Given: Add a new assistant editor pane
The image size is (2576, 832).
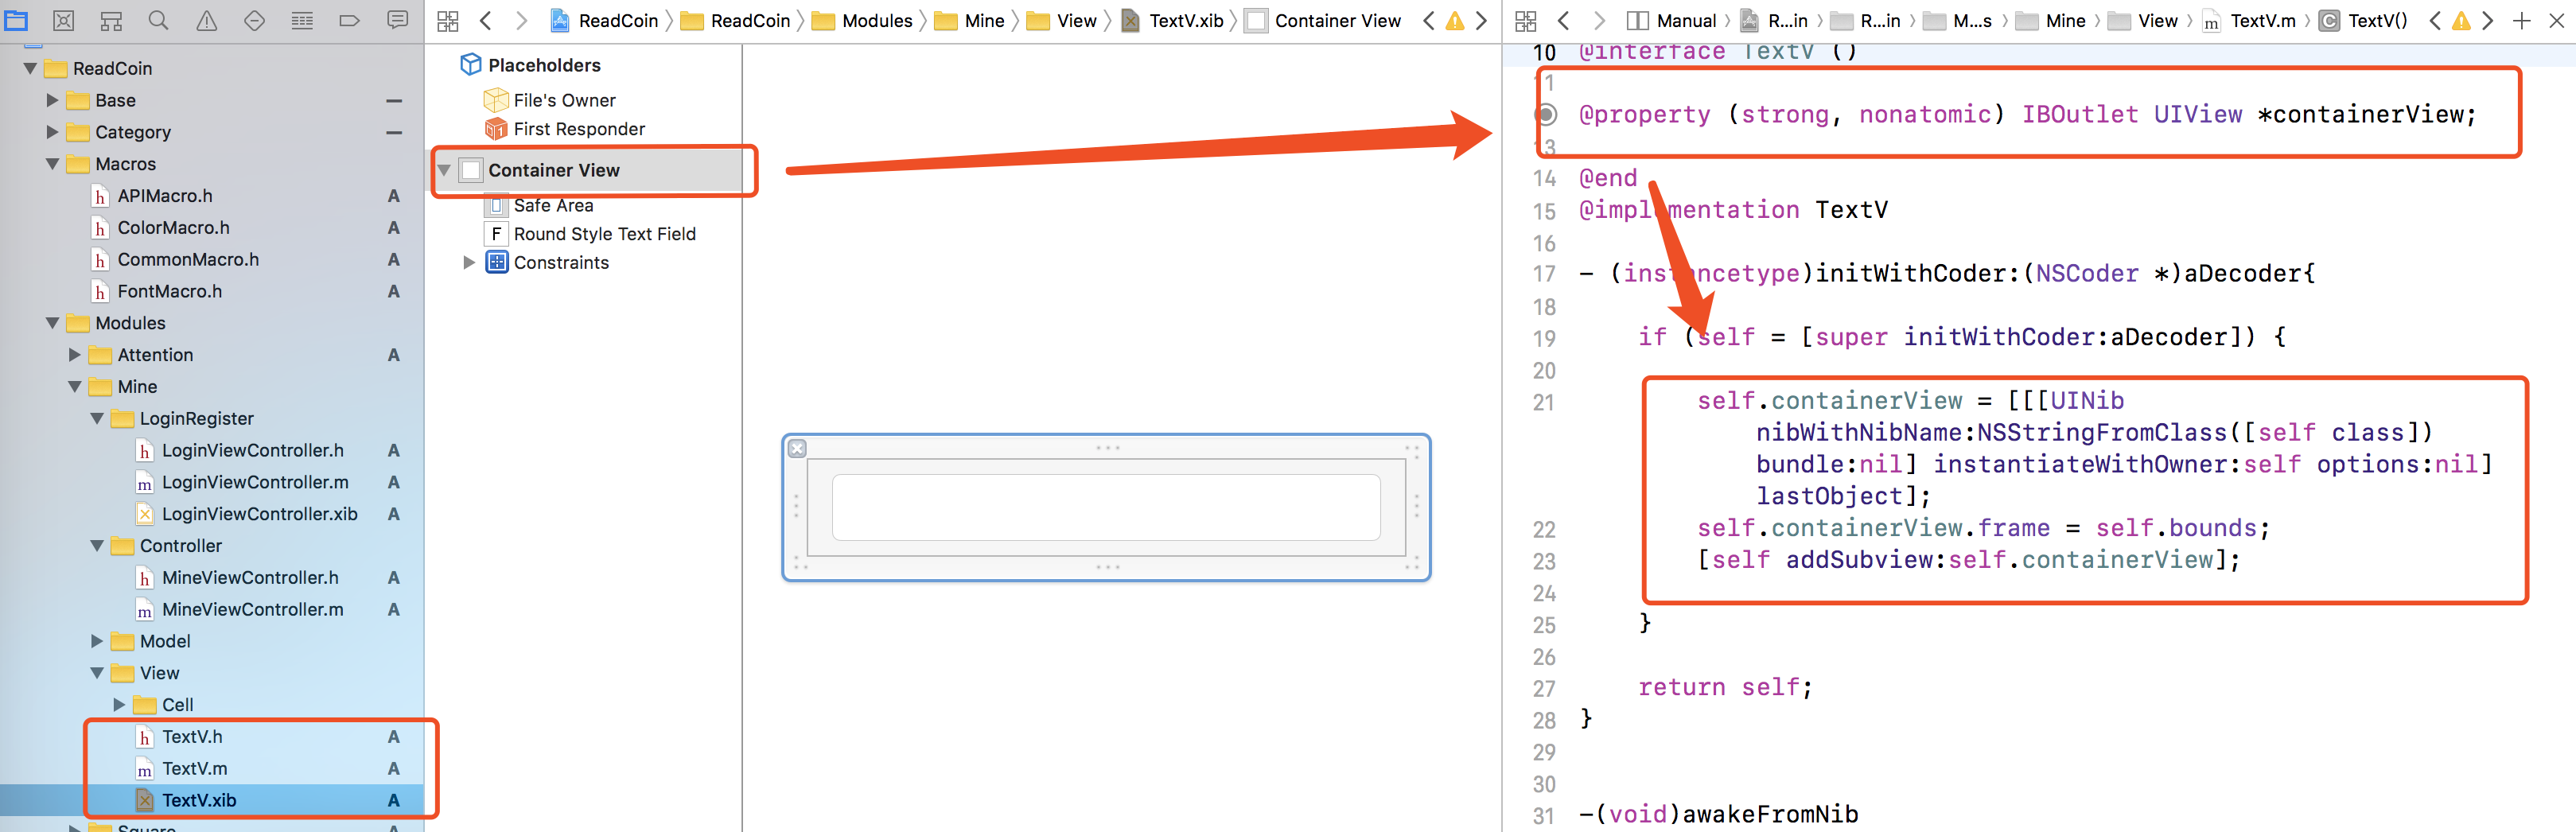Looking at the screenshot, I should (2522, 20).
